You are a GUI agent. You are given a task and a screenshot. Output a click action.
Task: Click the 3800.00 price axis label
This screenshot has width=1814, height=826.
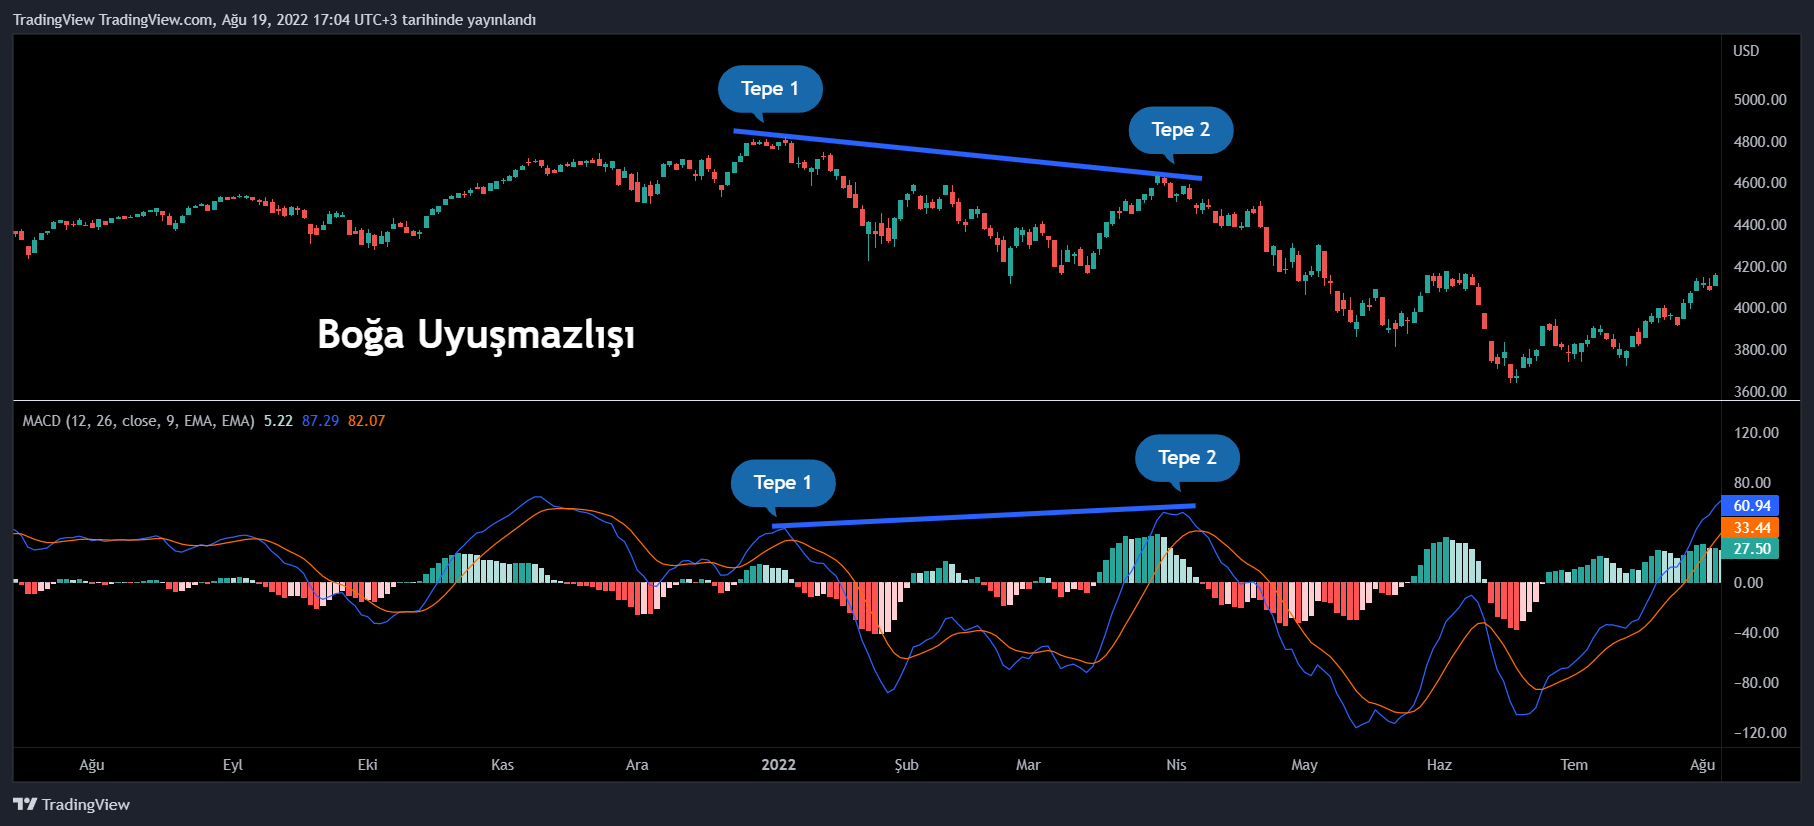click(1760, 350)
